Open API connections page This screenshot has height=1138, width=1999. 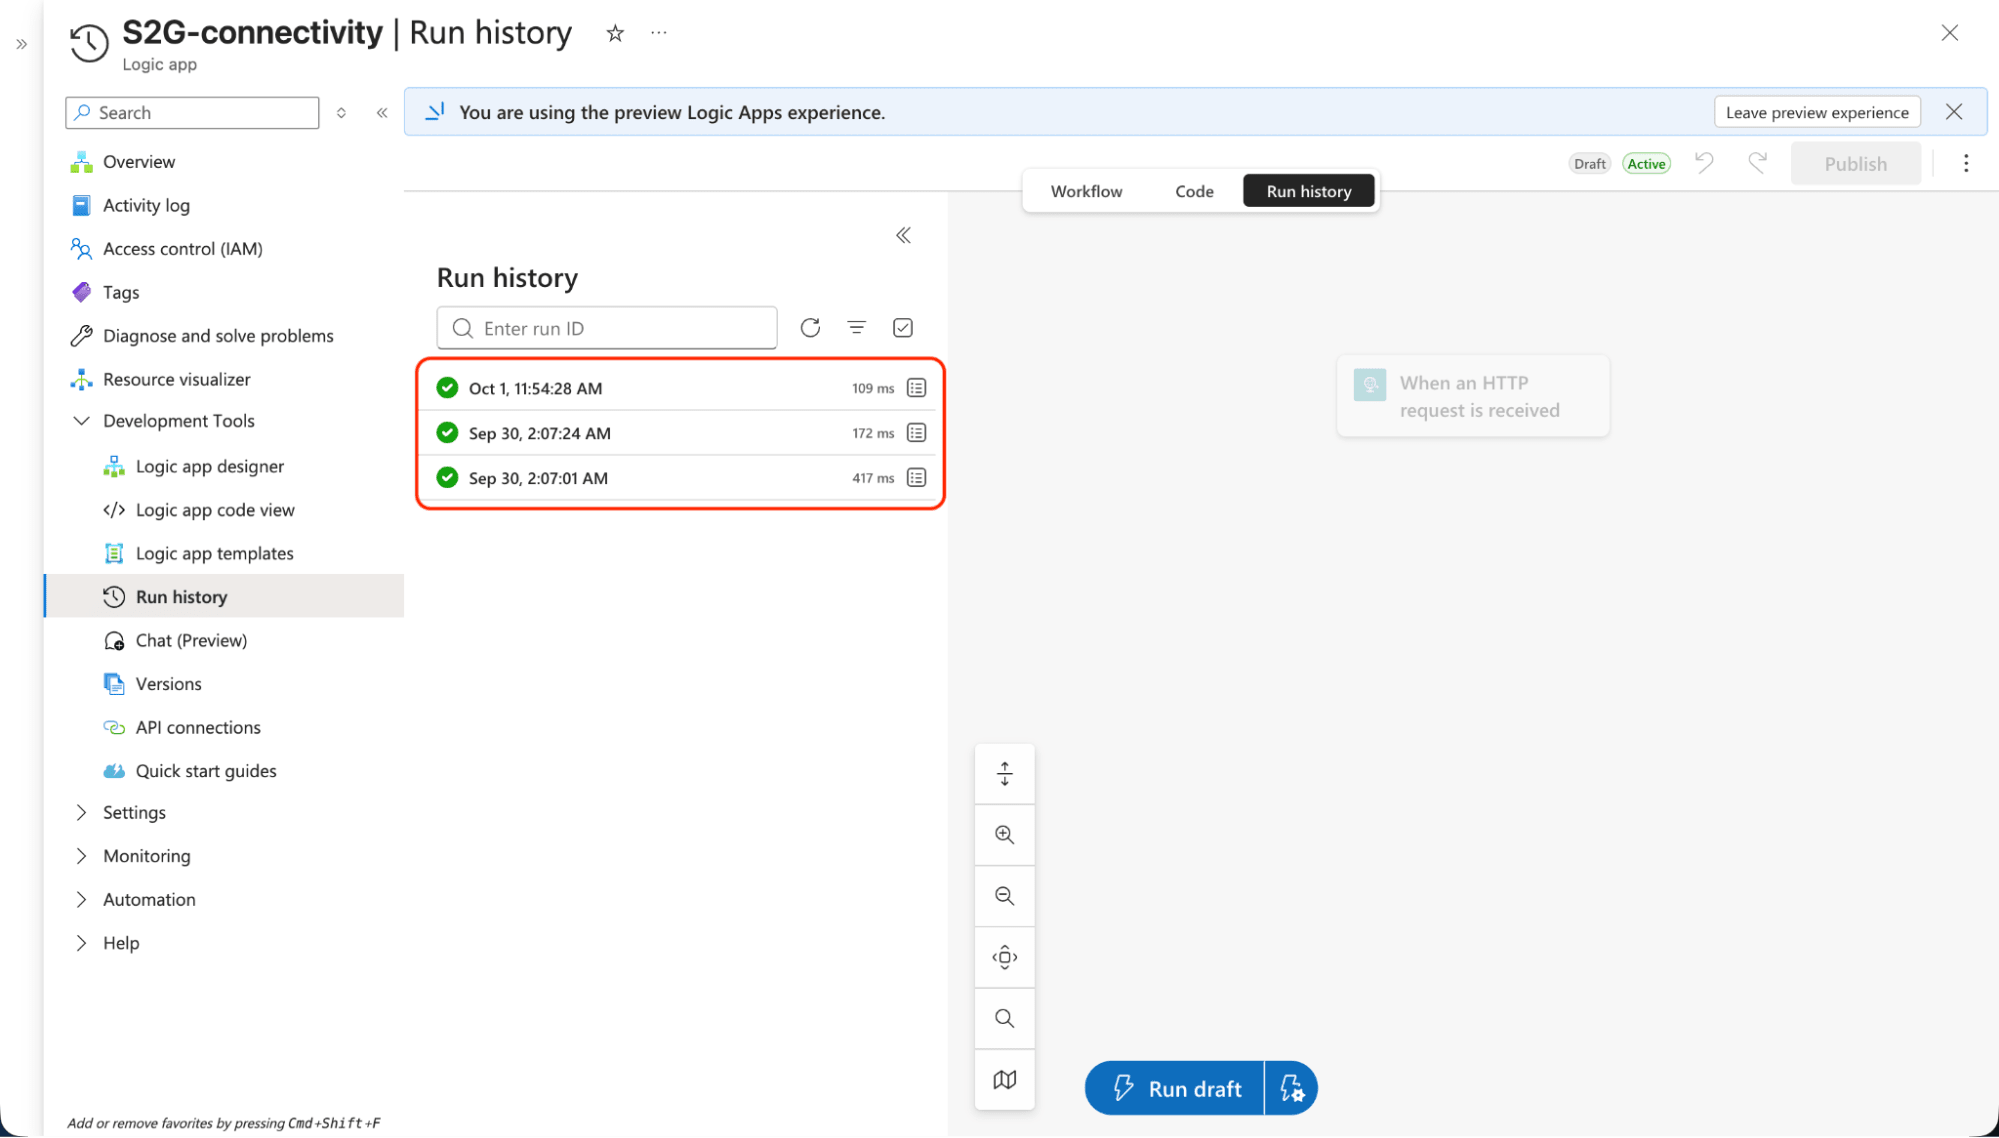(x=198, y=727)
